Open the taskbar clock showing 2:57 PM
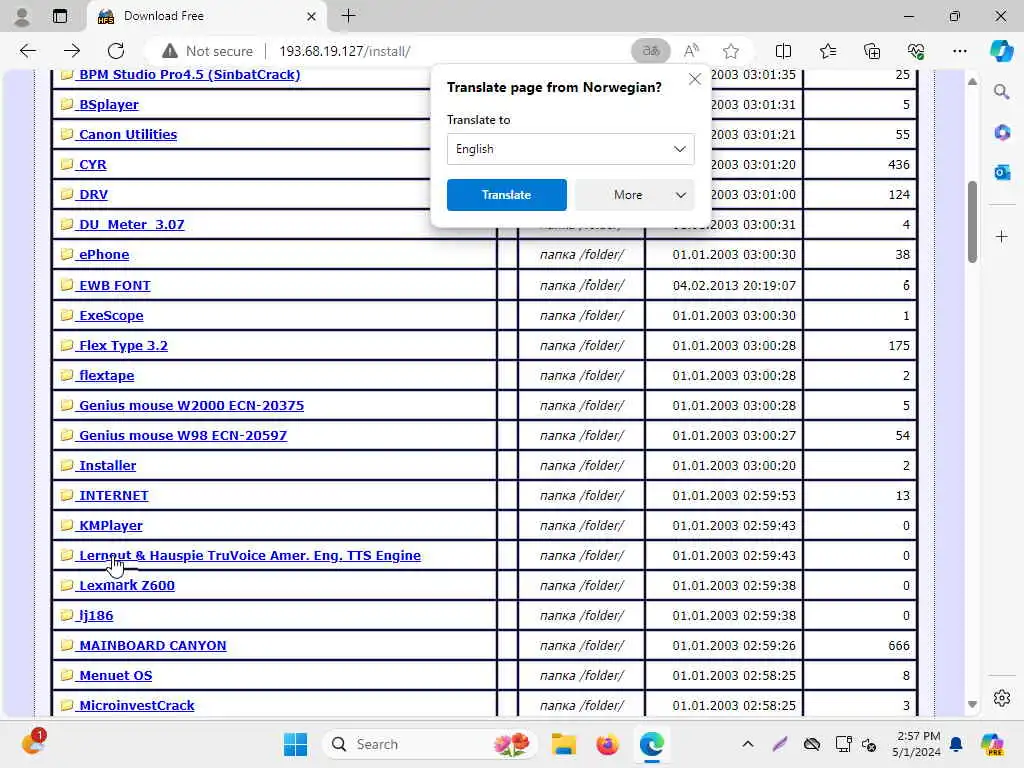Screen dimensions: 1024x768 916,744
